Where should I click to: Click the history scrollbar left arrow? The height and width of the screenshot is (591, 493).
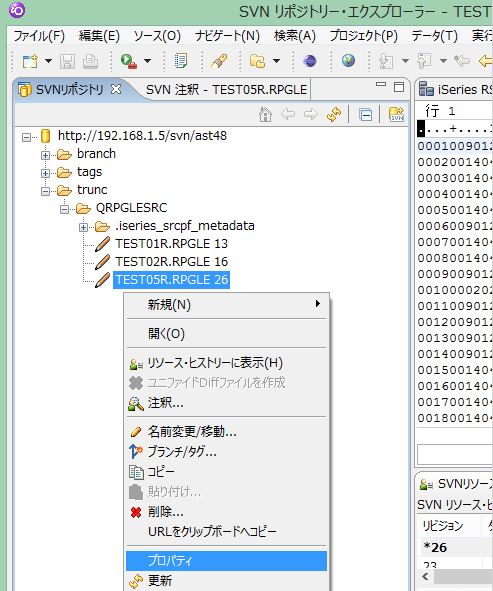click(x=426, y=577)
